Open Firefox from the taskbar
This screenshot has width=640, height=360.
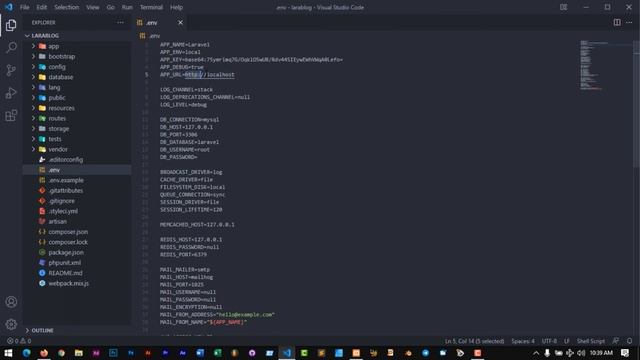click(x=44, y=353)
